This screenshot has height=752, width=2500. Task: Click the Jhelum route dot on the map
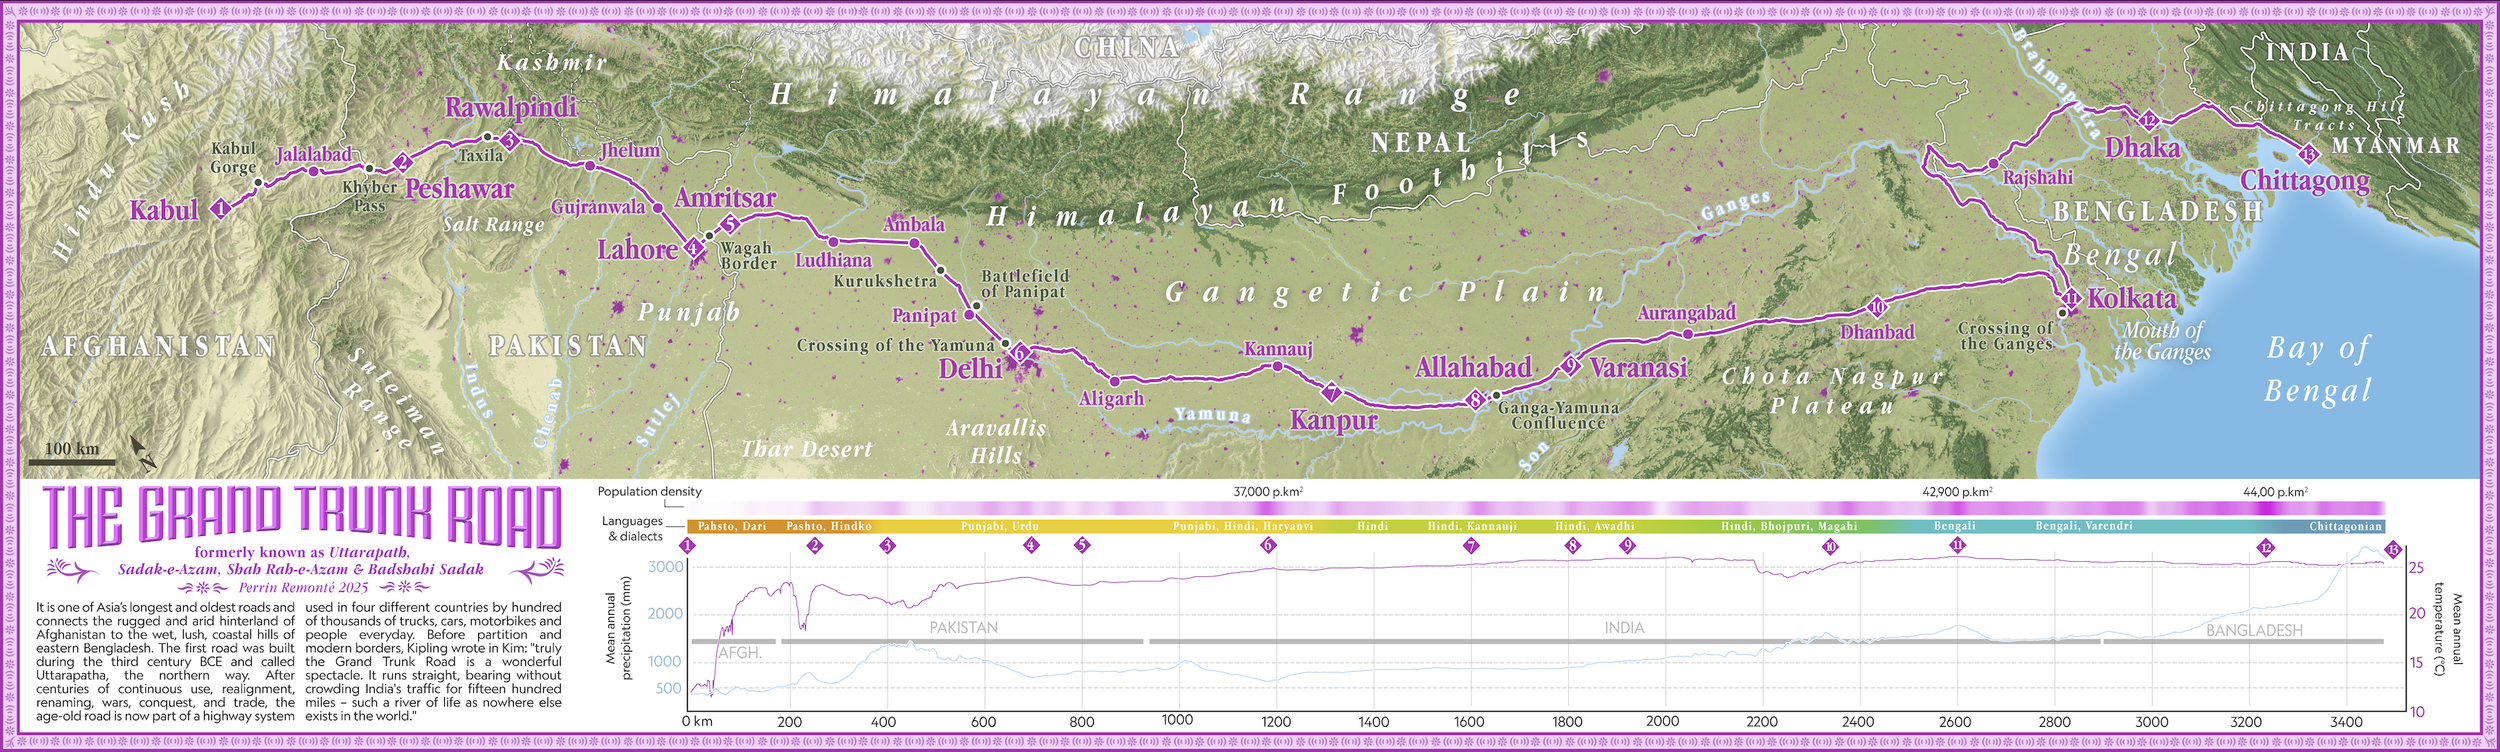pyautogui.click(x=590, y=166)
